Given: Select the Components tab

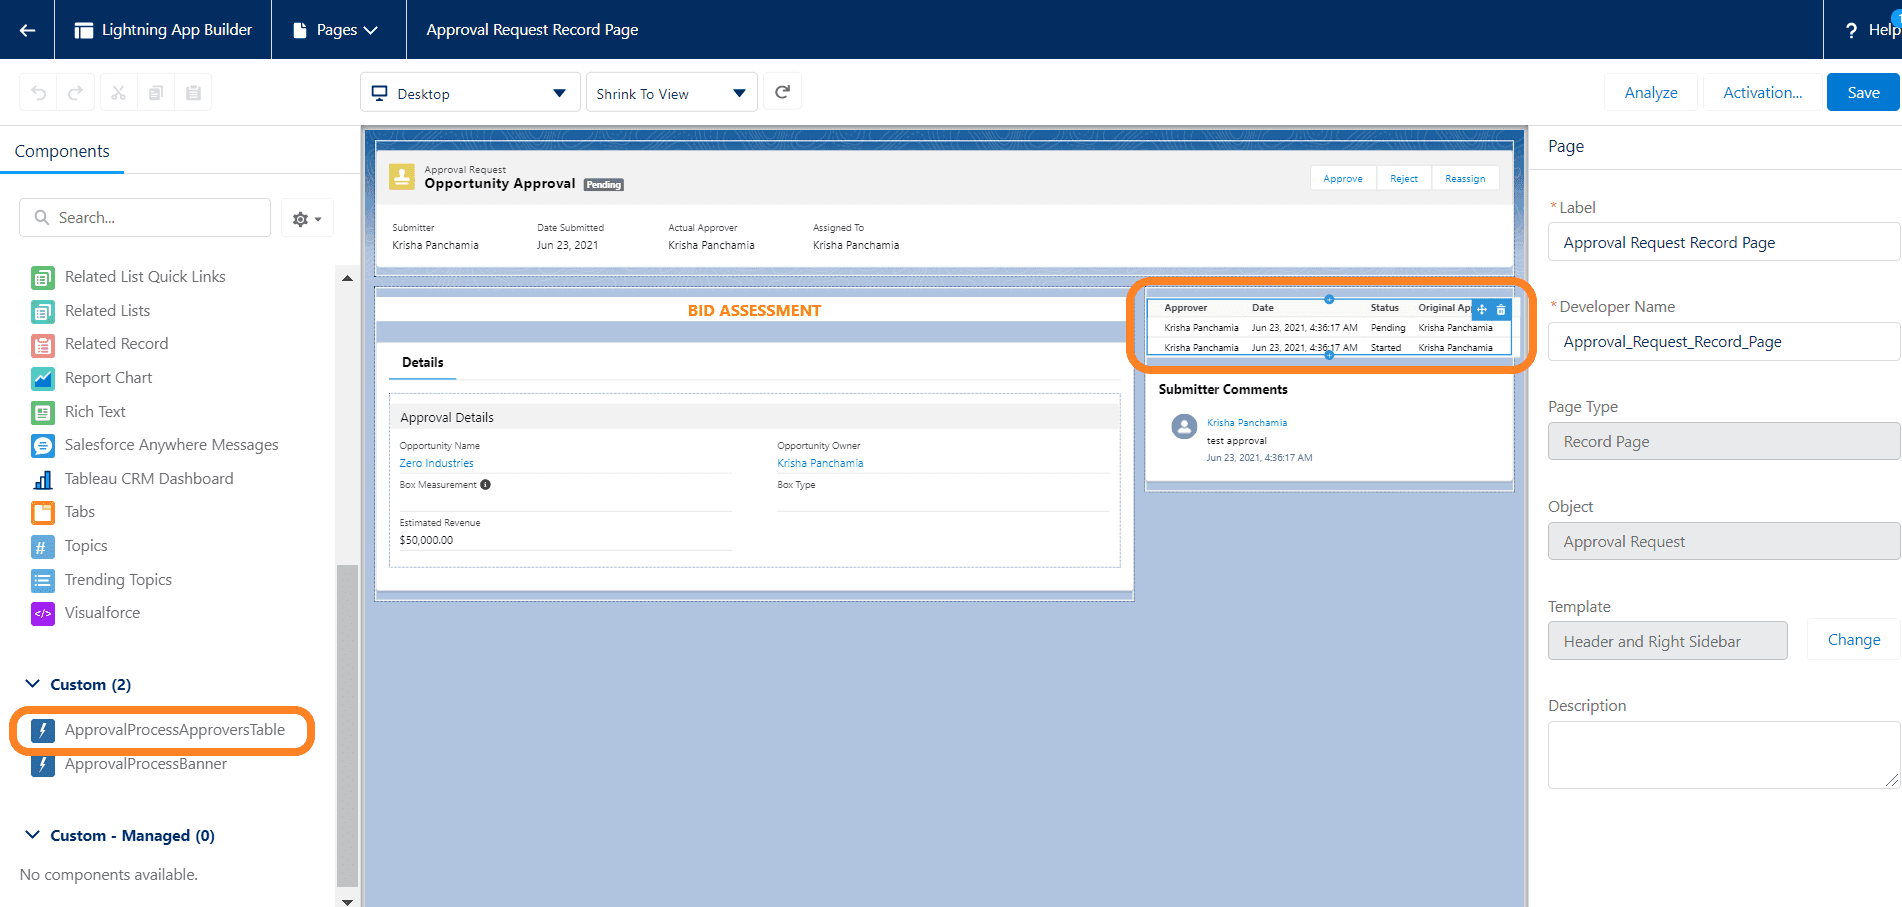Looking at the screenshot, I should tap(62, 151).
